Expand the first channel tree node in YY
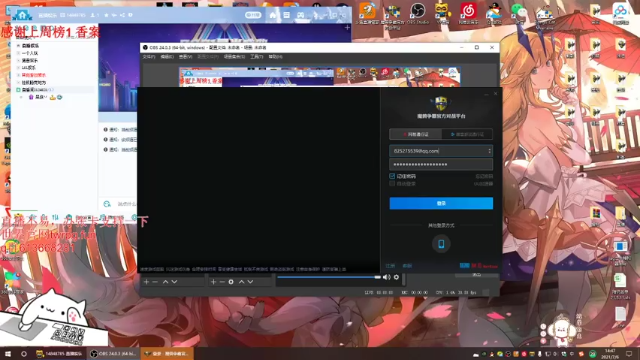The height and width of the screenshot is (360, 640). (x=18, y=46)
